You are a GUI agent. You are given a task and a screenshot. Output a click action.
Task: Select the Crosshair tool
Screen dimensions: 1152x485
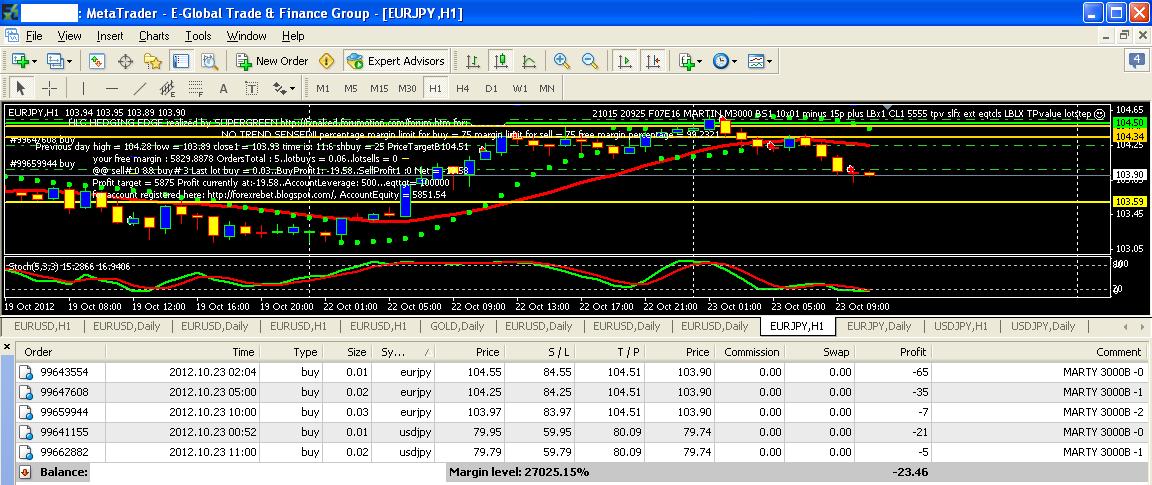coord(49,88)
